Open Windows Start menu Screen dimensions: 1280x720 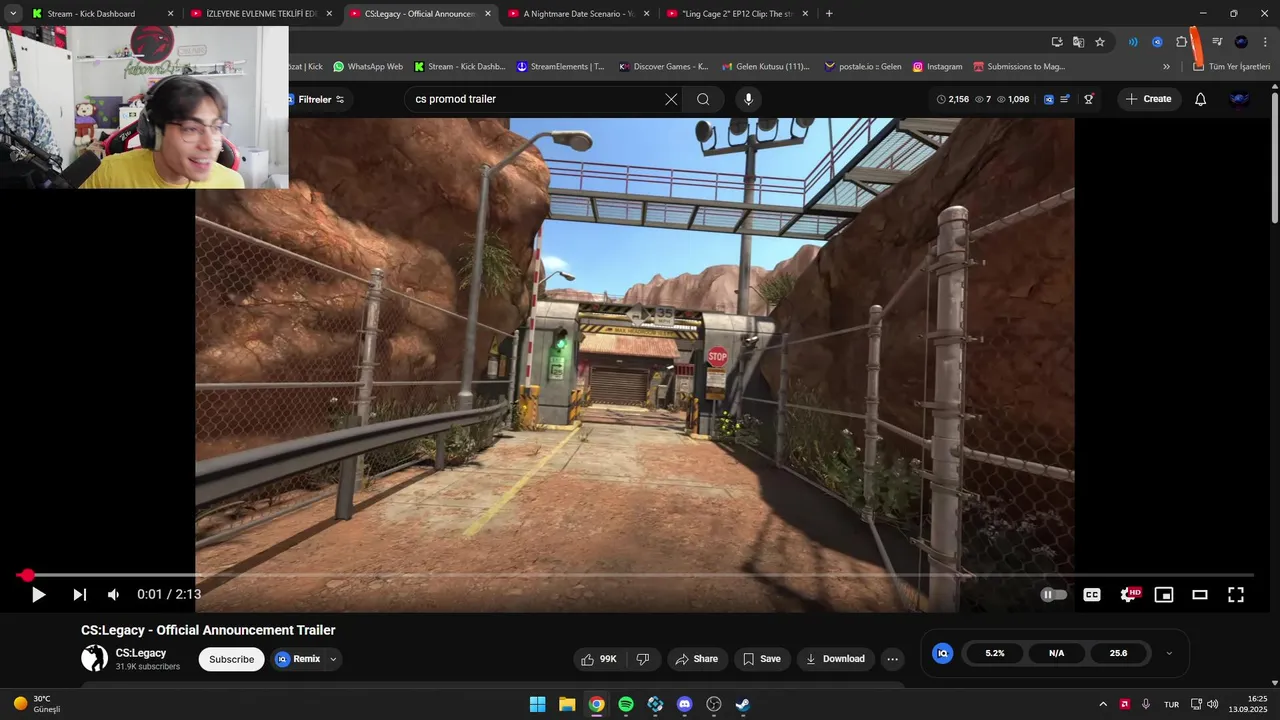pos(537,704)
